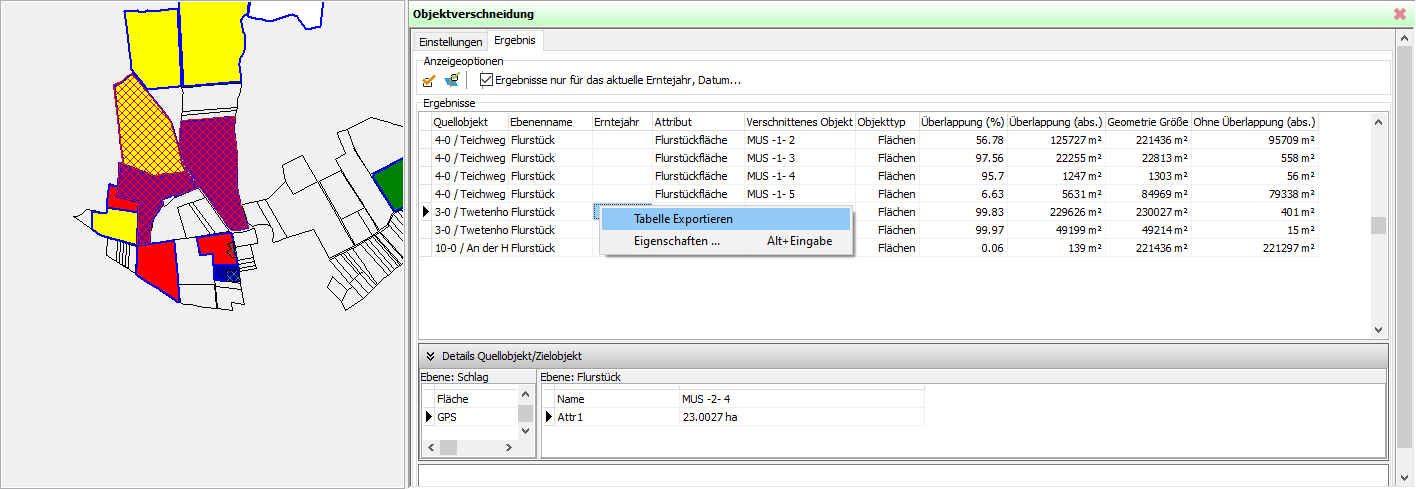The image size is (1416, 489).
Task: Close the Objektverschneidung panel
Action: [x=1399, y=14]
